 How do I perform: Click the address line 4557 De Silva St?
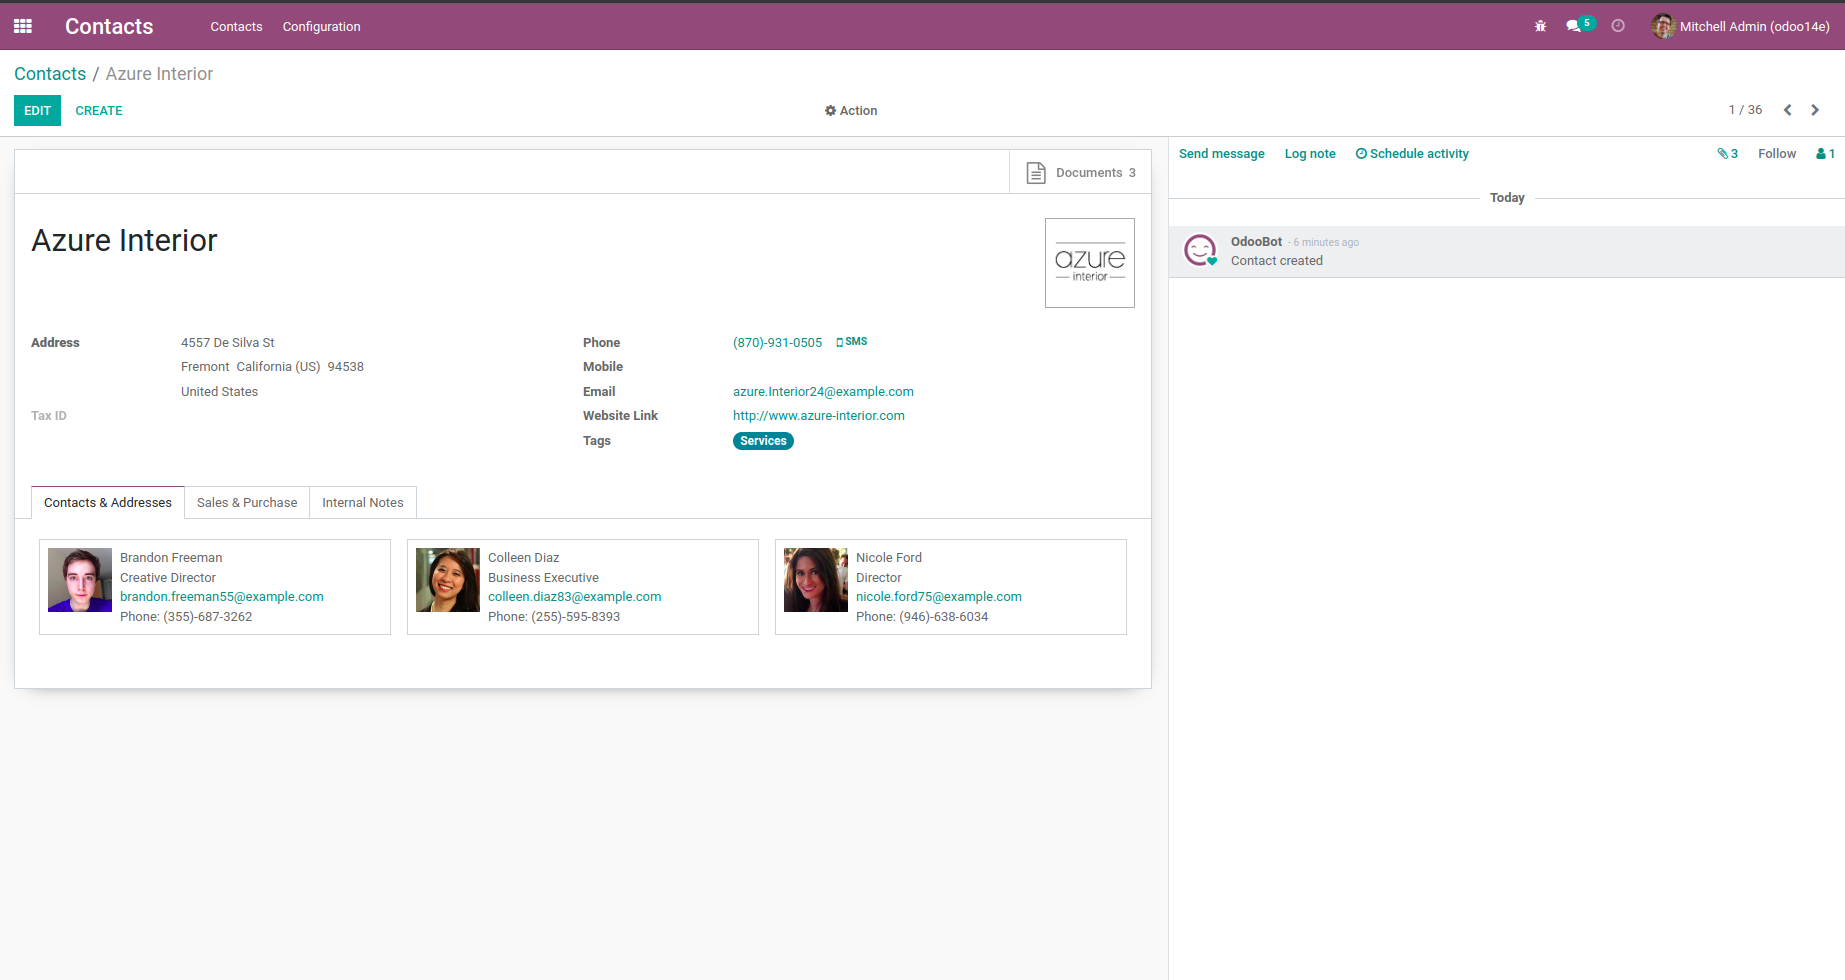coord(228,343)
